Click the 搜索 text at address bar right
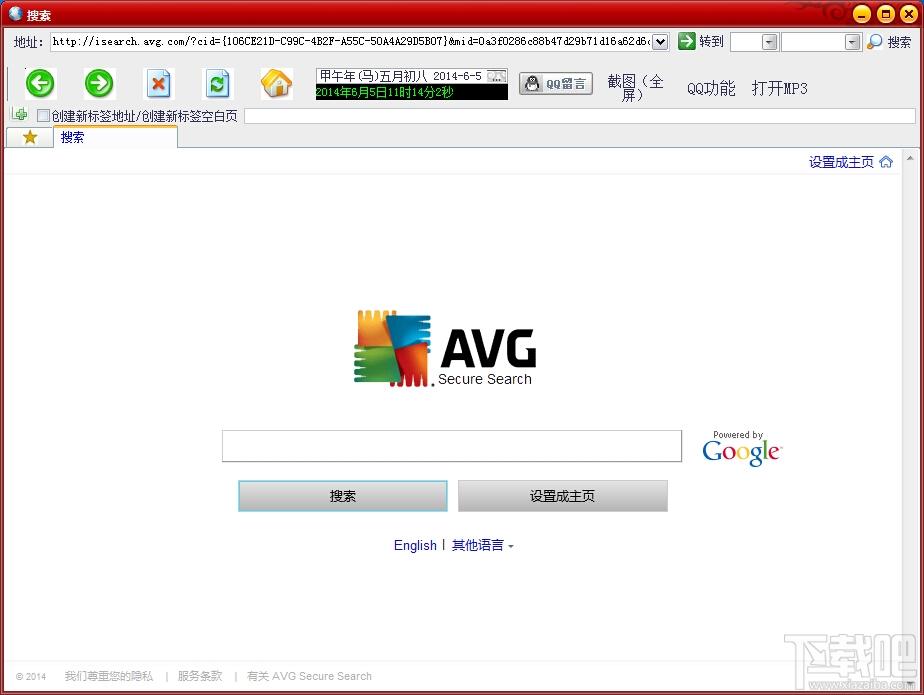The image size is (924, 695). [x=899, y=42]
